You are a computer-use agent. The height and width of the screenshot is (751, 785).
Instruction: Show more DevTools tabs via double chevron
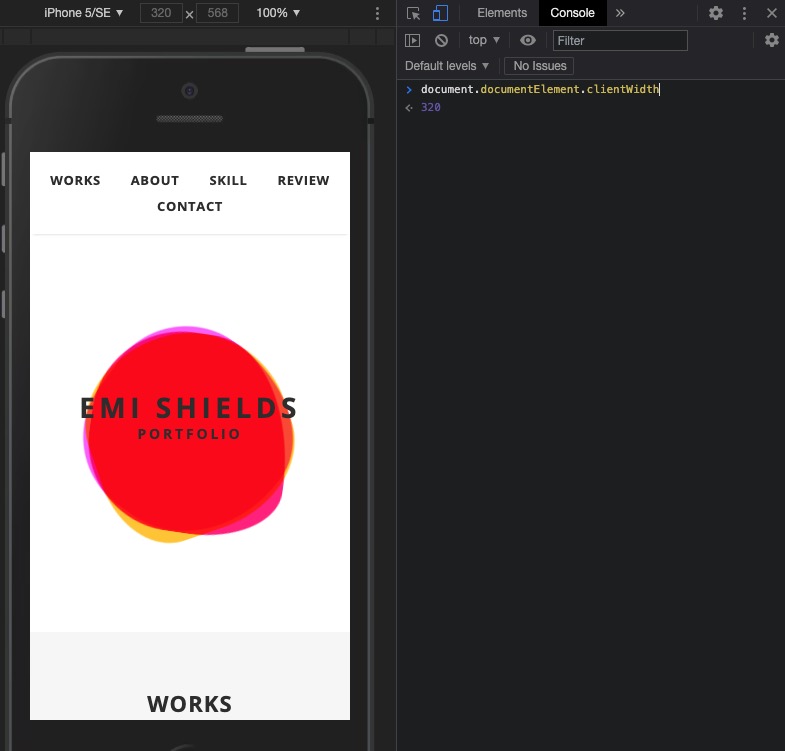click(x=620, y=13)
